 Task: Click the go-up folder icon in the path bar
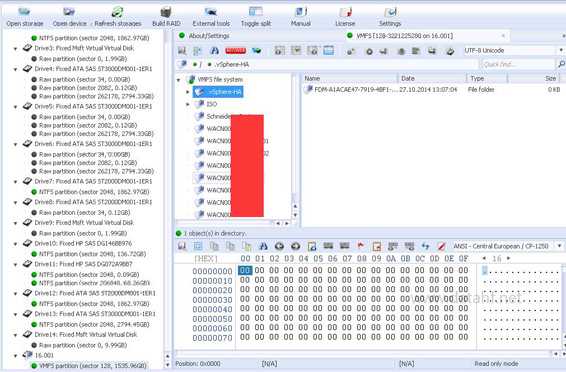[183, 64]
